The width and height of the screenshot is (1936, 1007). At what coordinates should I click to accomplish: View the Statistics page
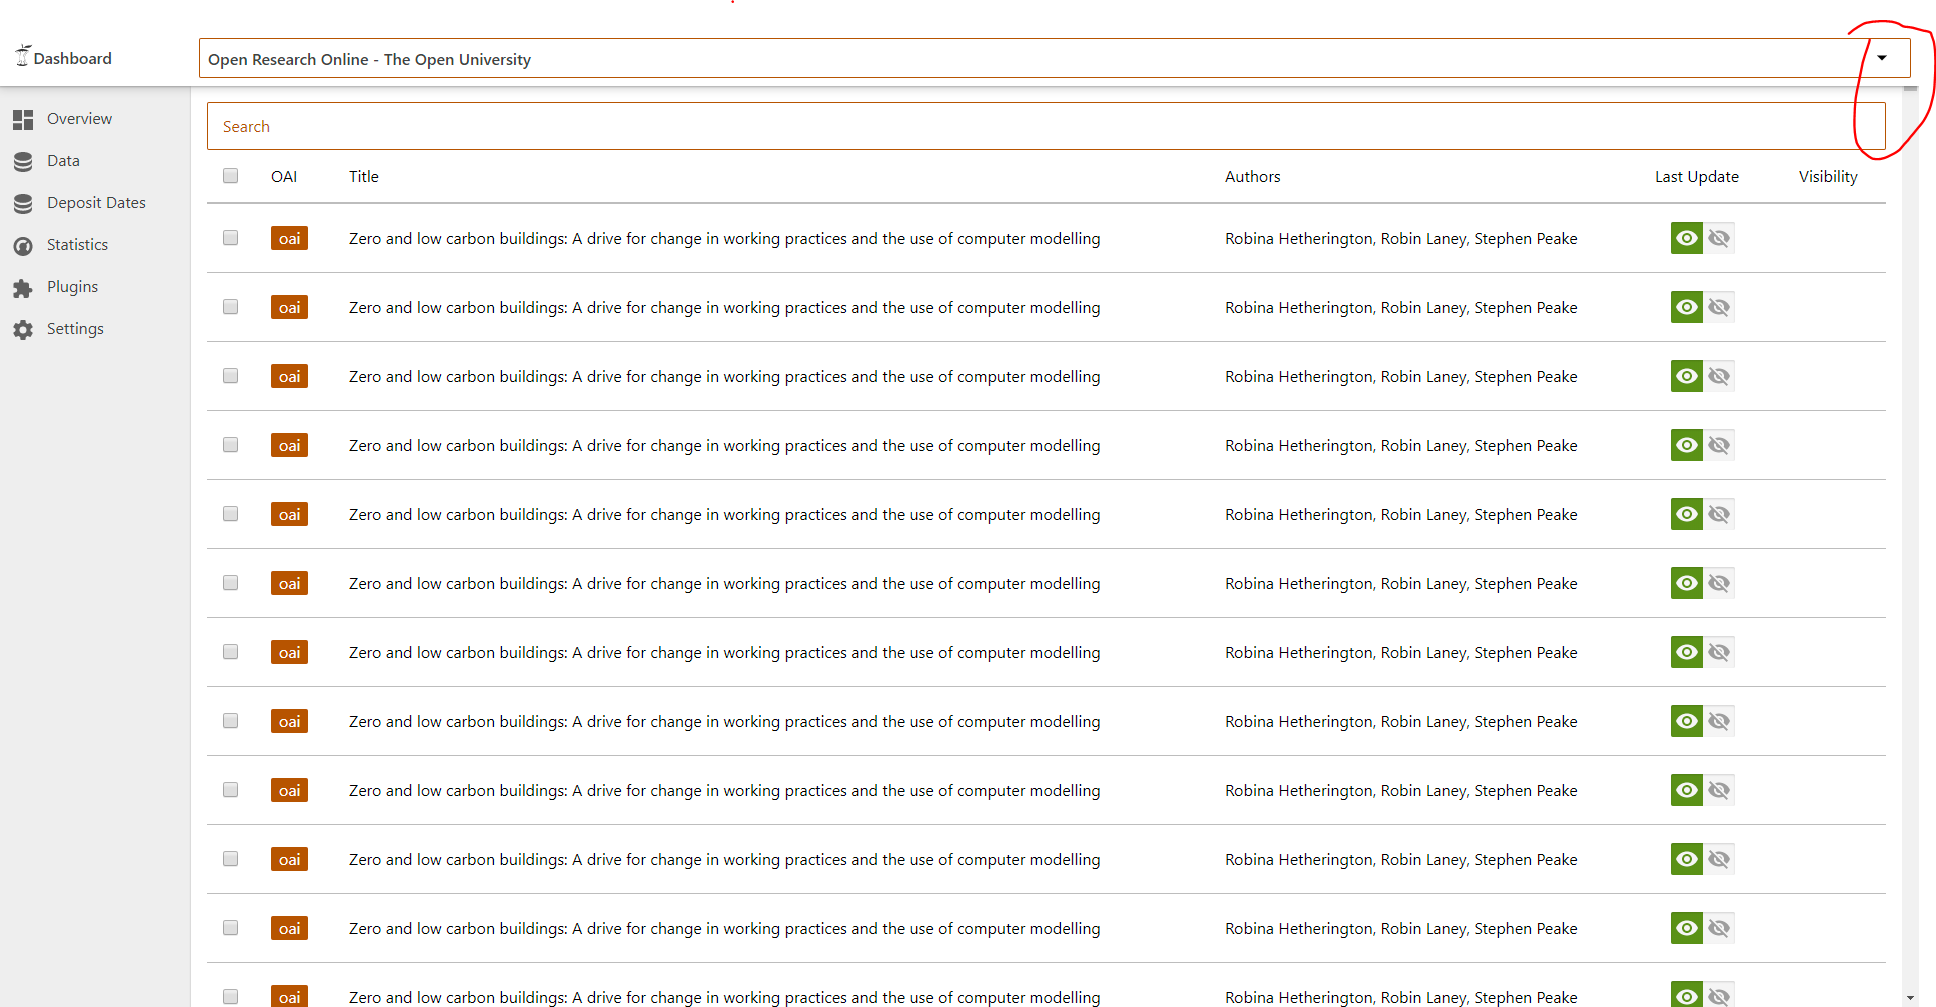point(76,244)
